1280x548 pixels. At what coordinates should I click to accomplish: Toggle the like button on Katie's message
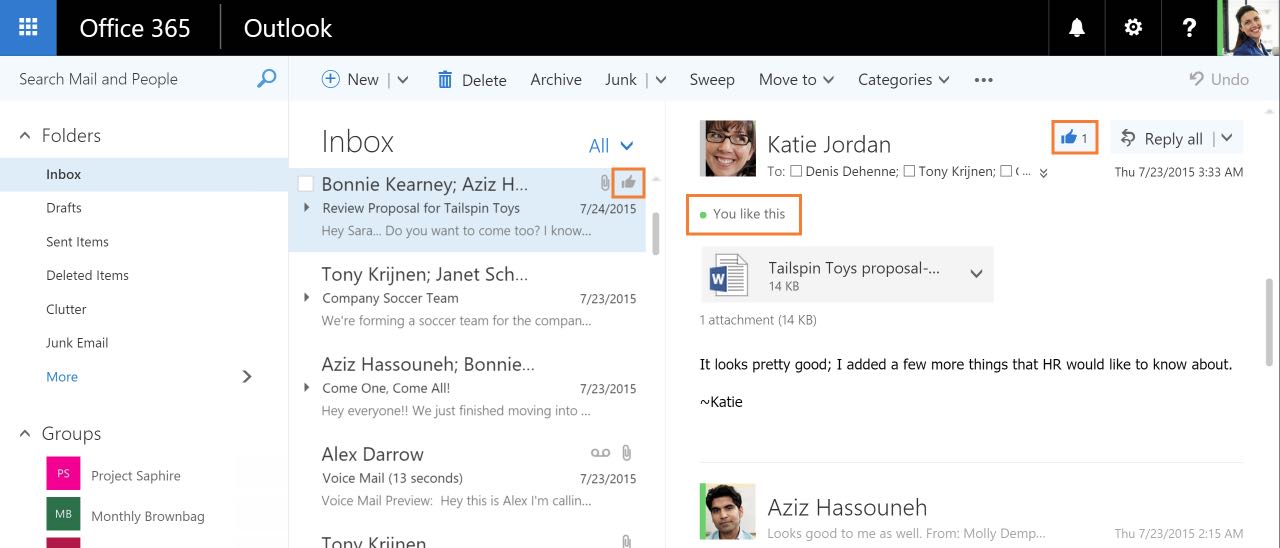click(1075, 138)
